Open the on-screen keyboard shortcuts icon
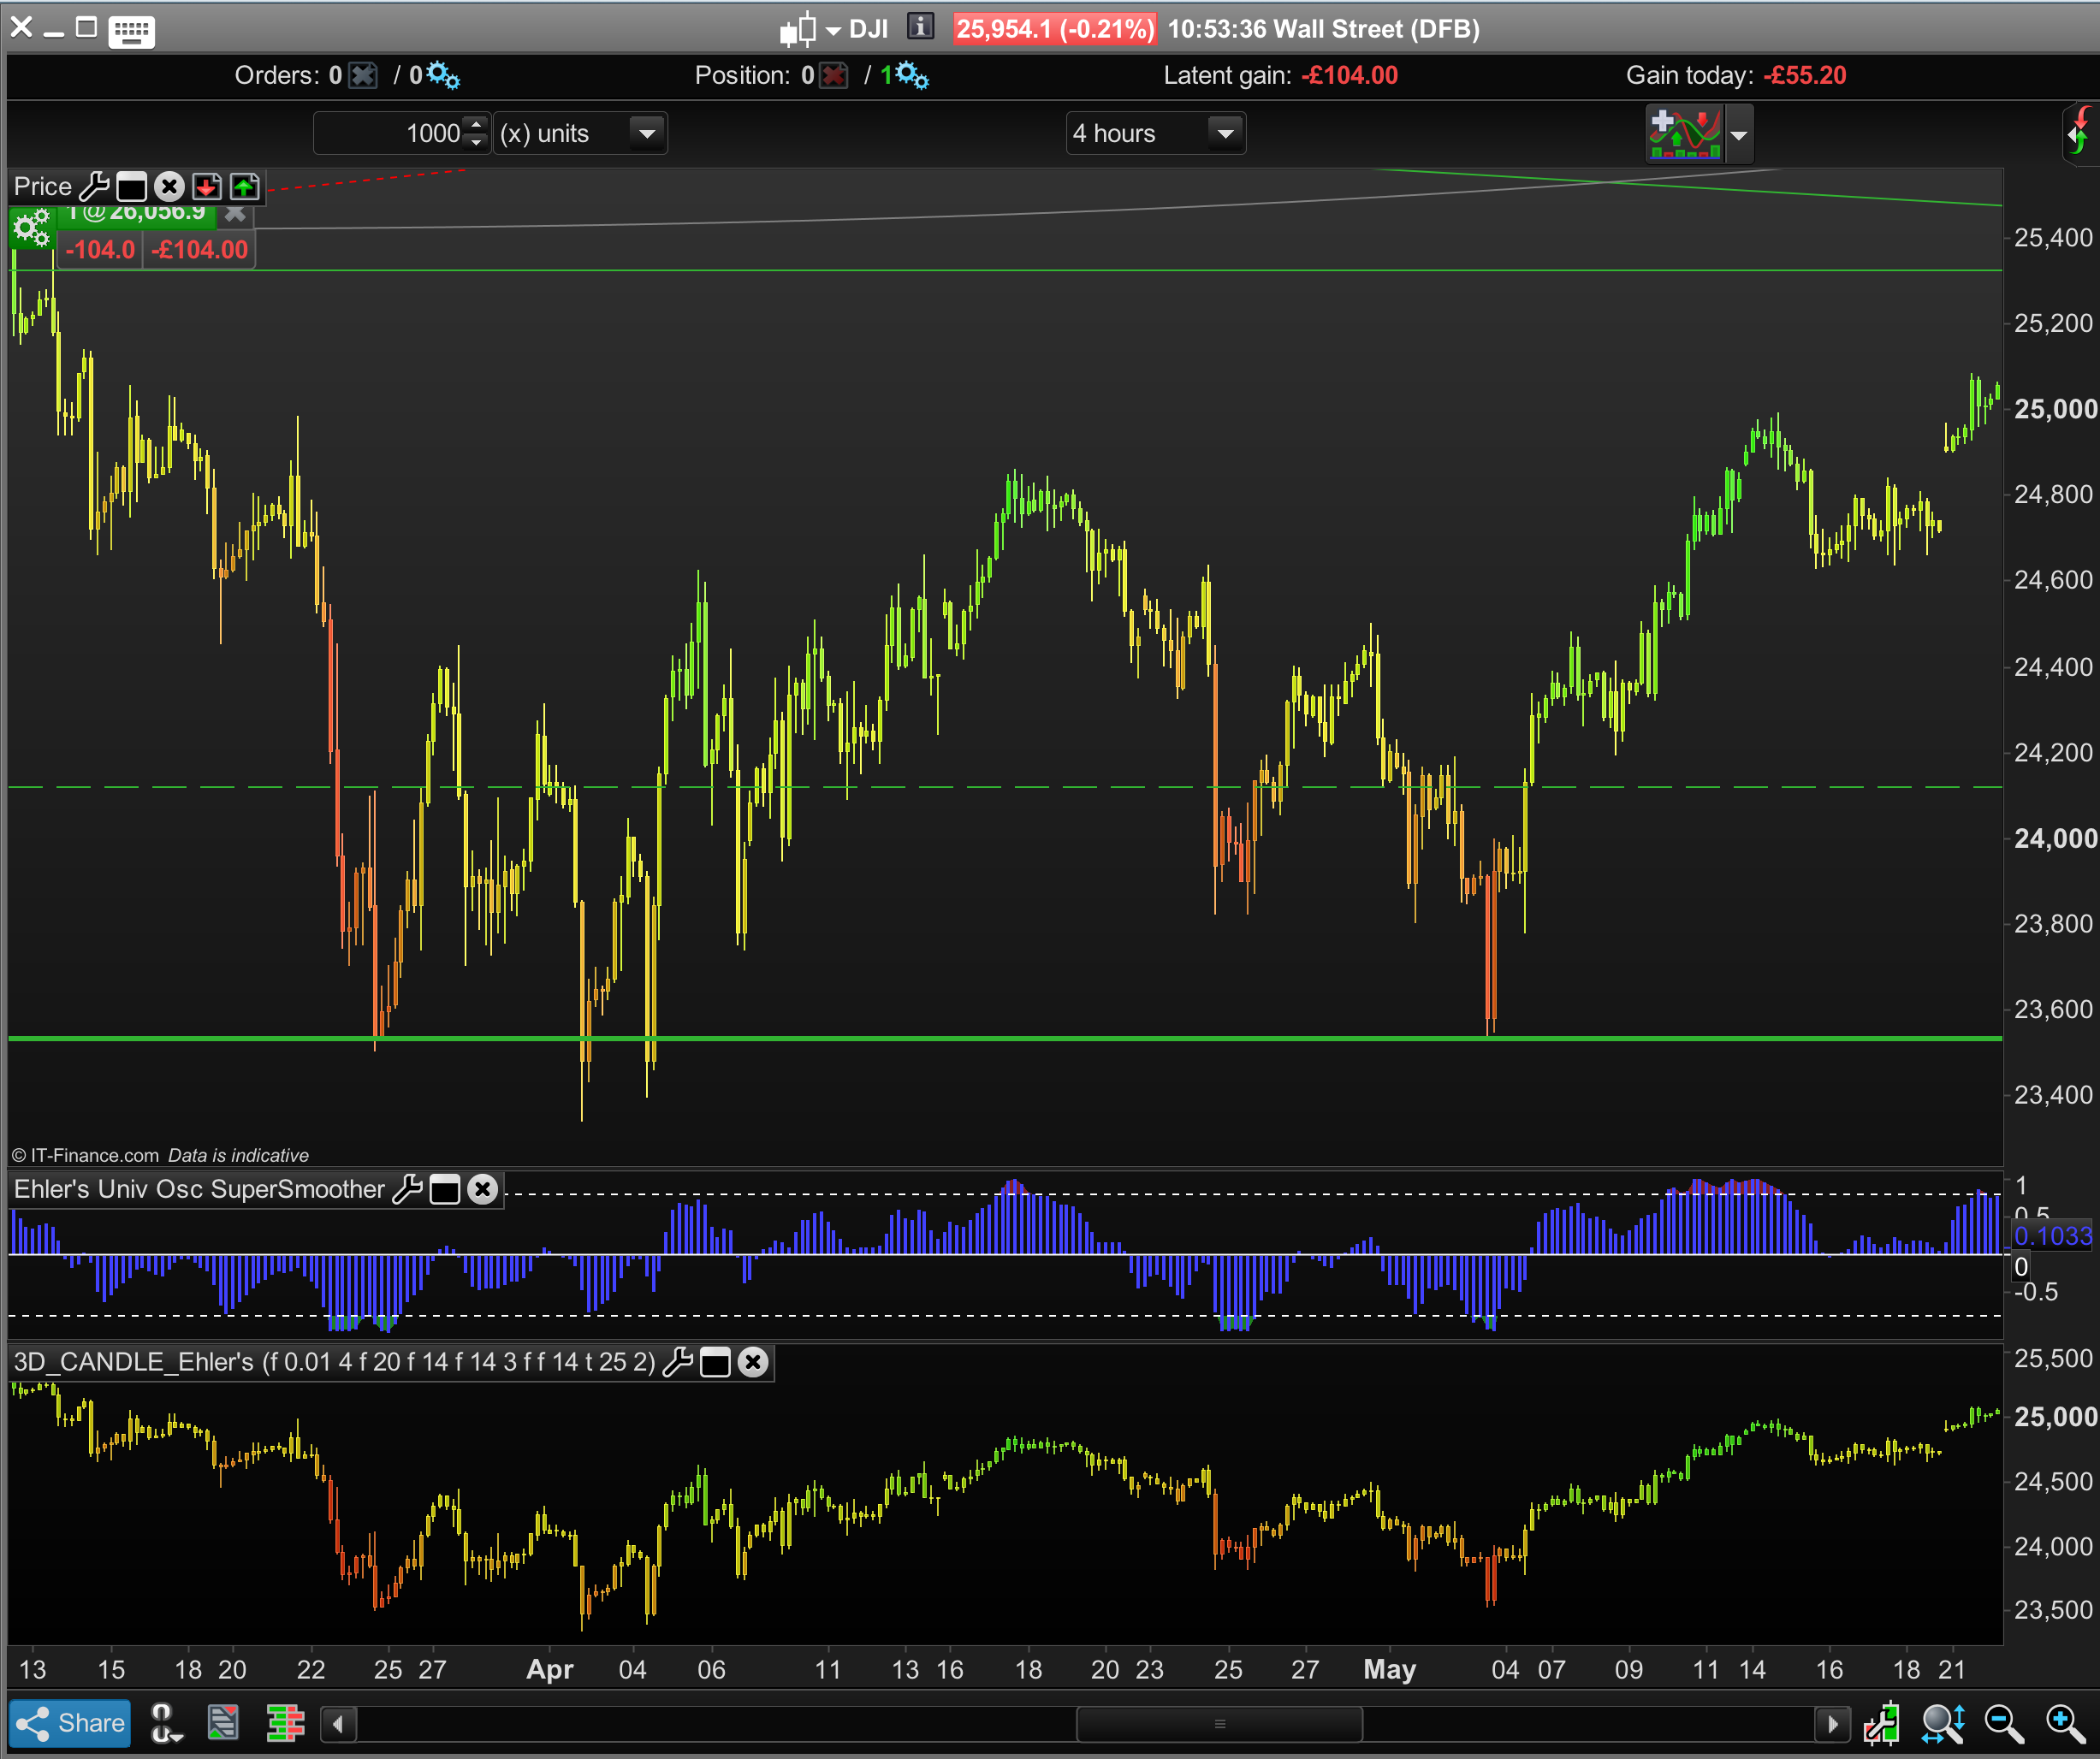 point(131,30)
